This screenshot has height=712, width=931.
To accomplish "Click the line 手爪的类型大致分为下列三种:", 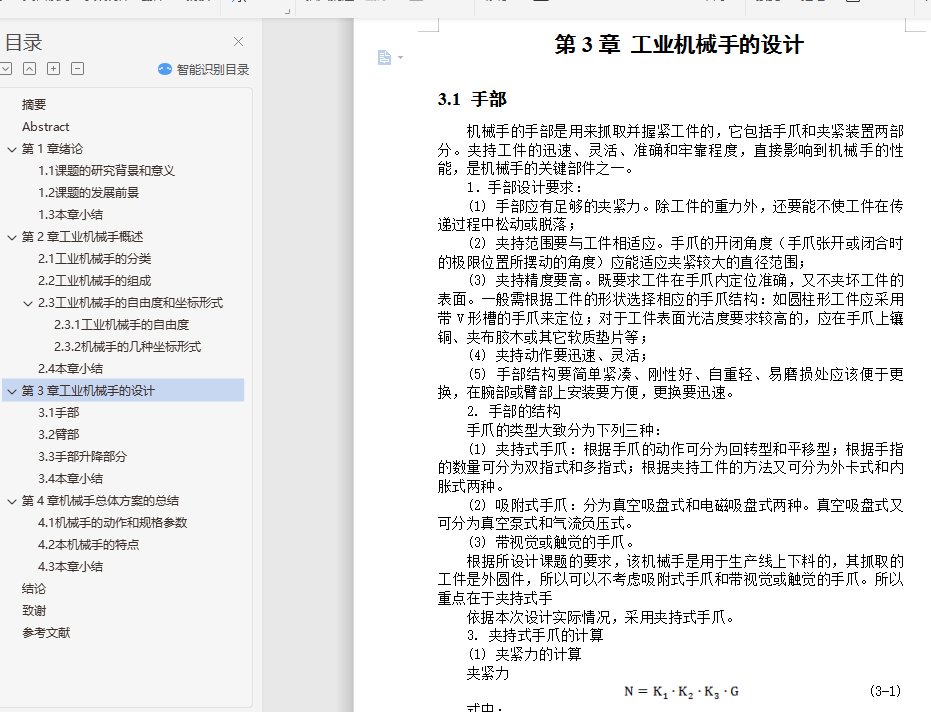I will [564, 430].
